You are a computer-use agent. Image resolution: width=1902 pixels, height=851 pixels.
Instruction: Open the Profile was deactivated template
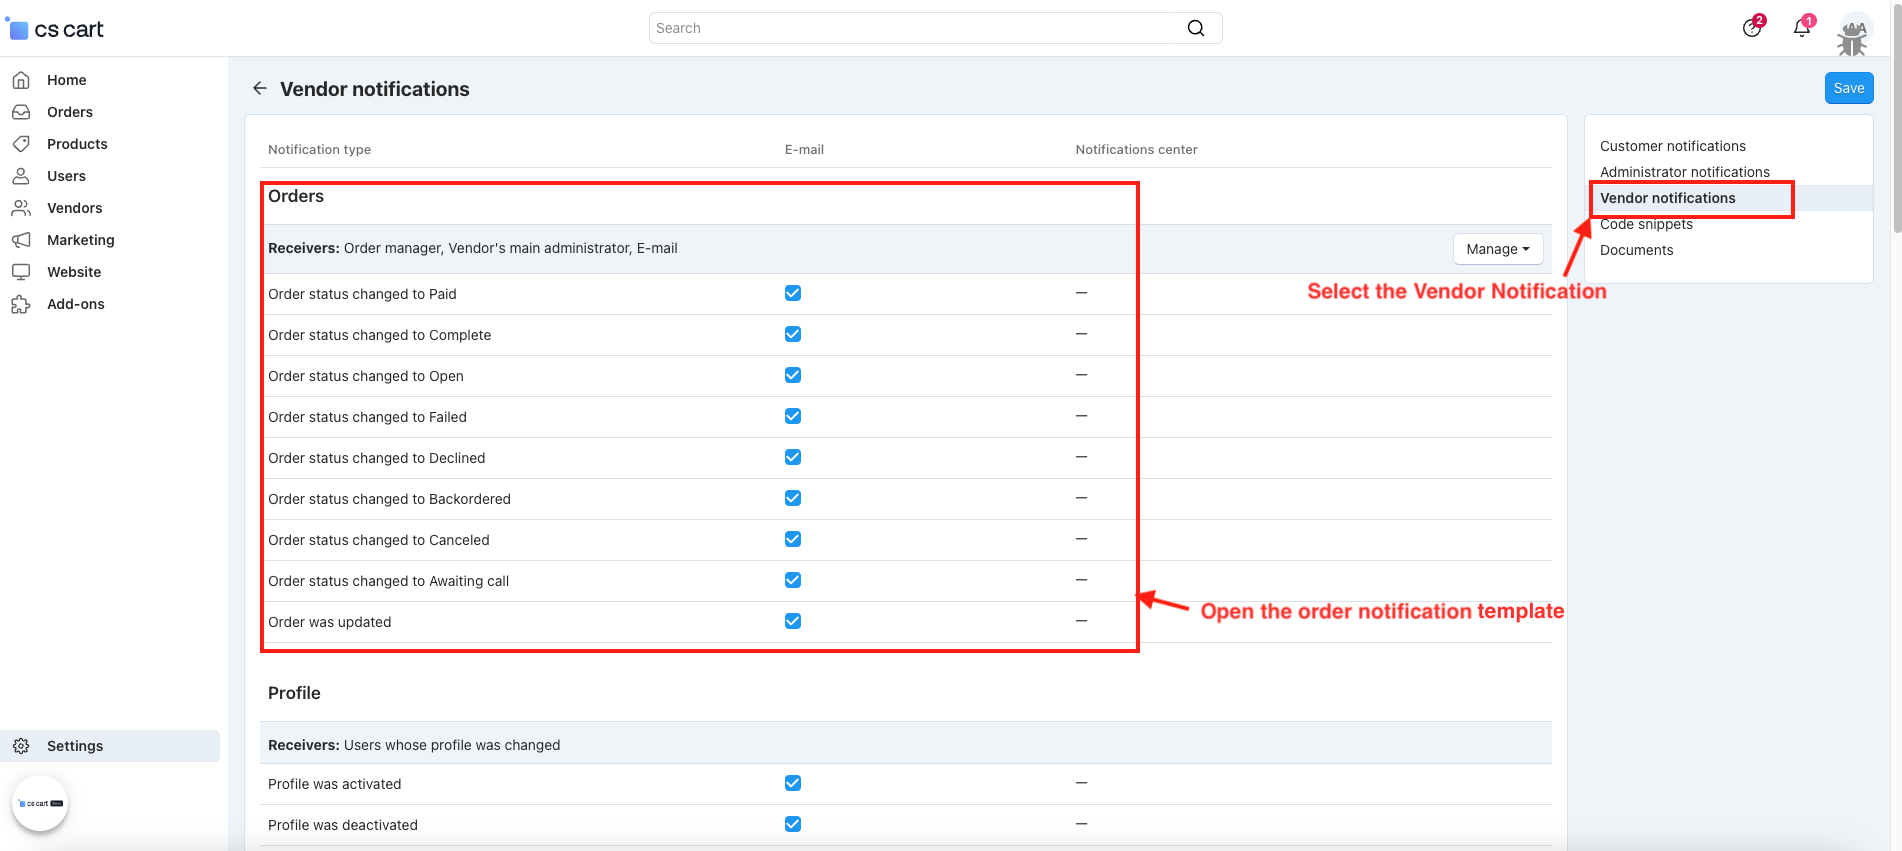coord(343,825)
